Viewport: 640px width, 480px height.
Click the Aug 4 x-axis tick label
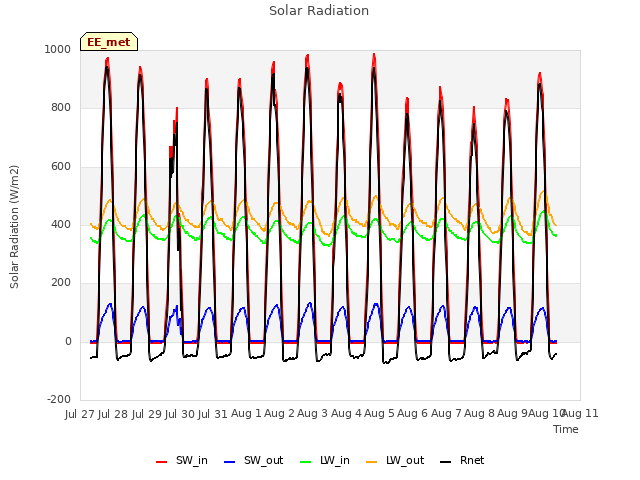(x=346, y=414)
